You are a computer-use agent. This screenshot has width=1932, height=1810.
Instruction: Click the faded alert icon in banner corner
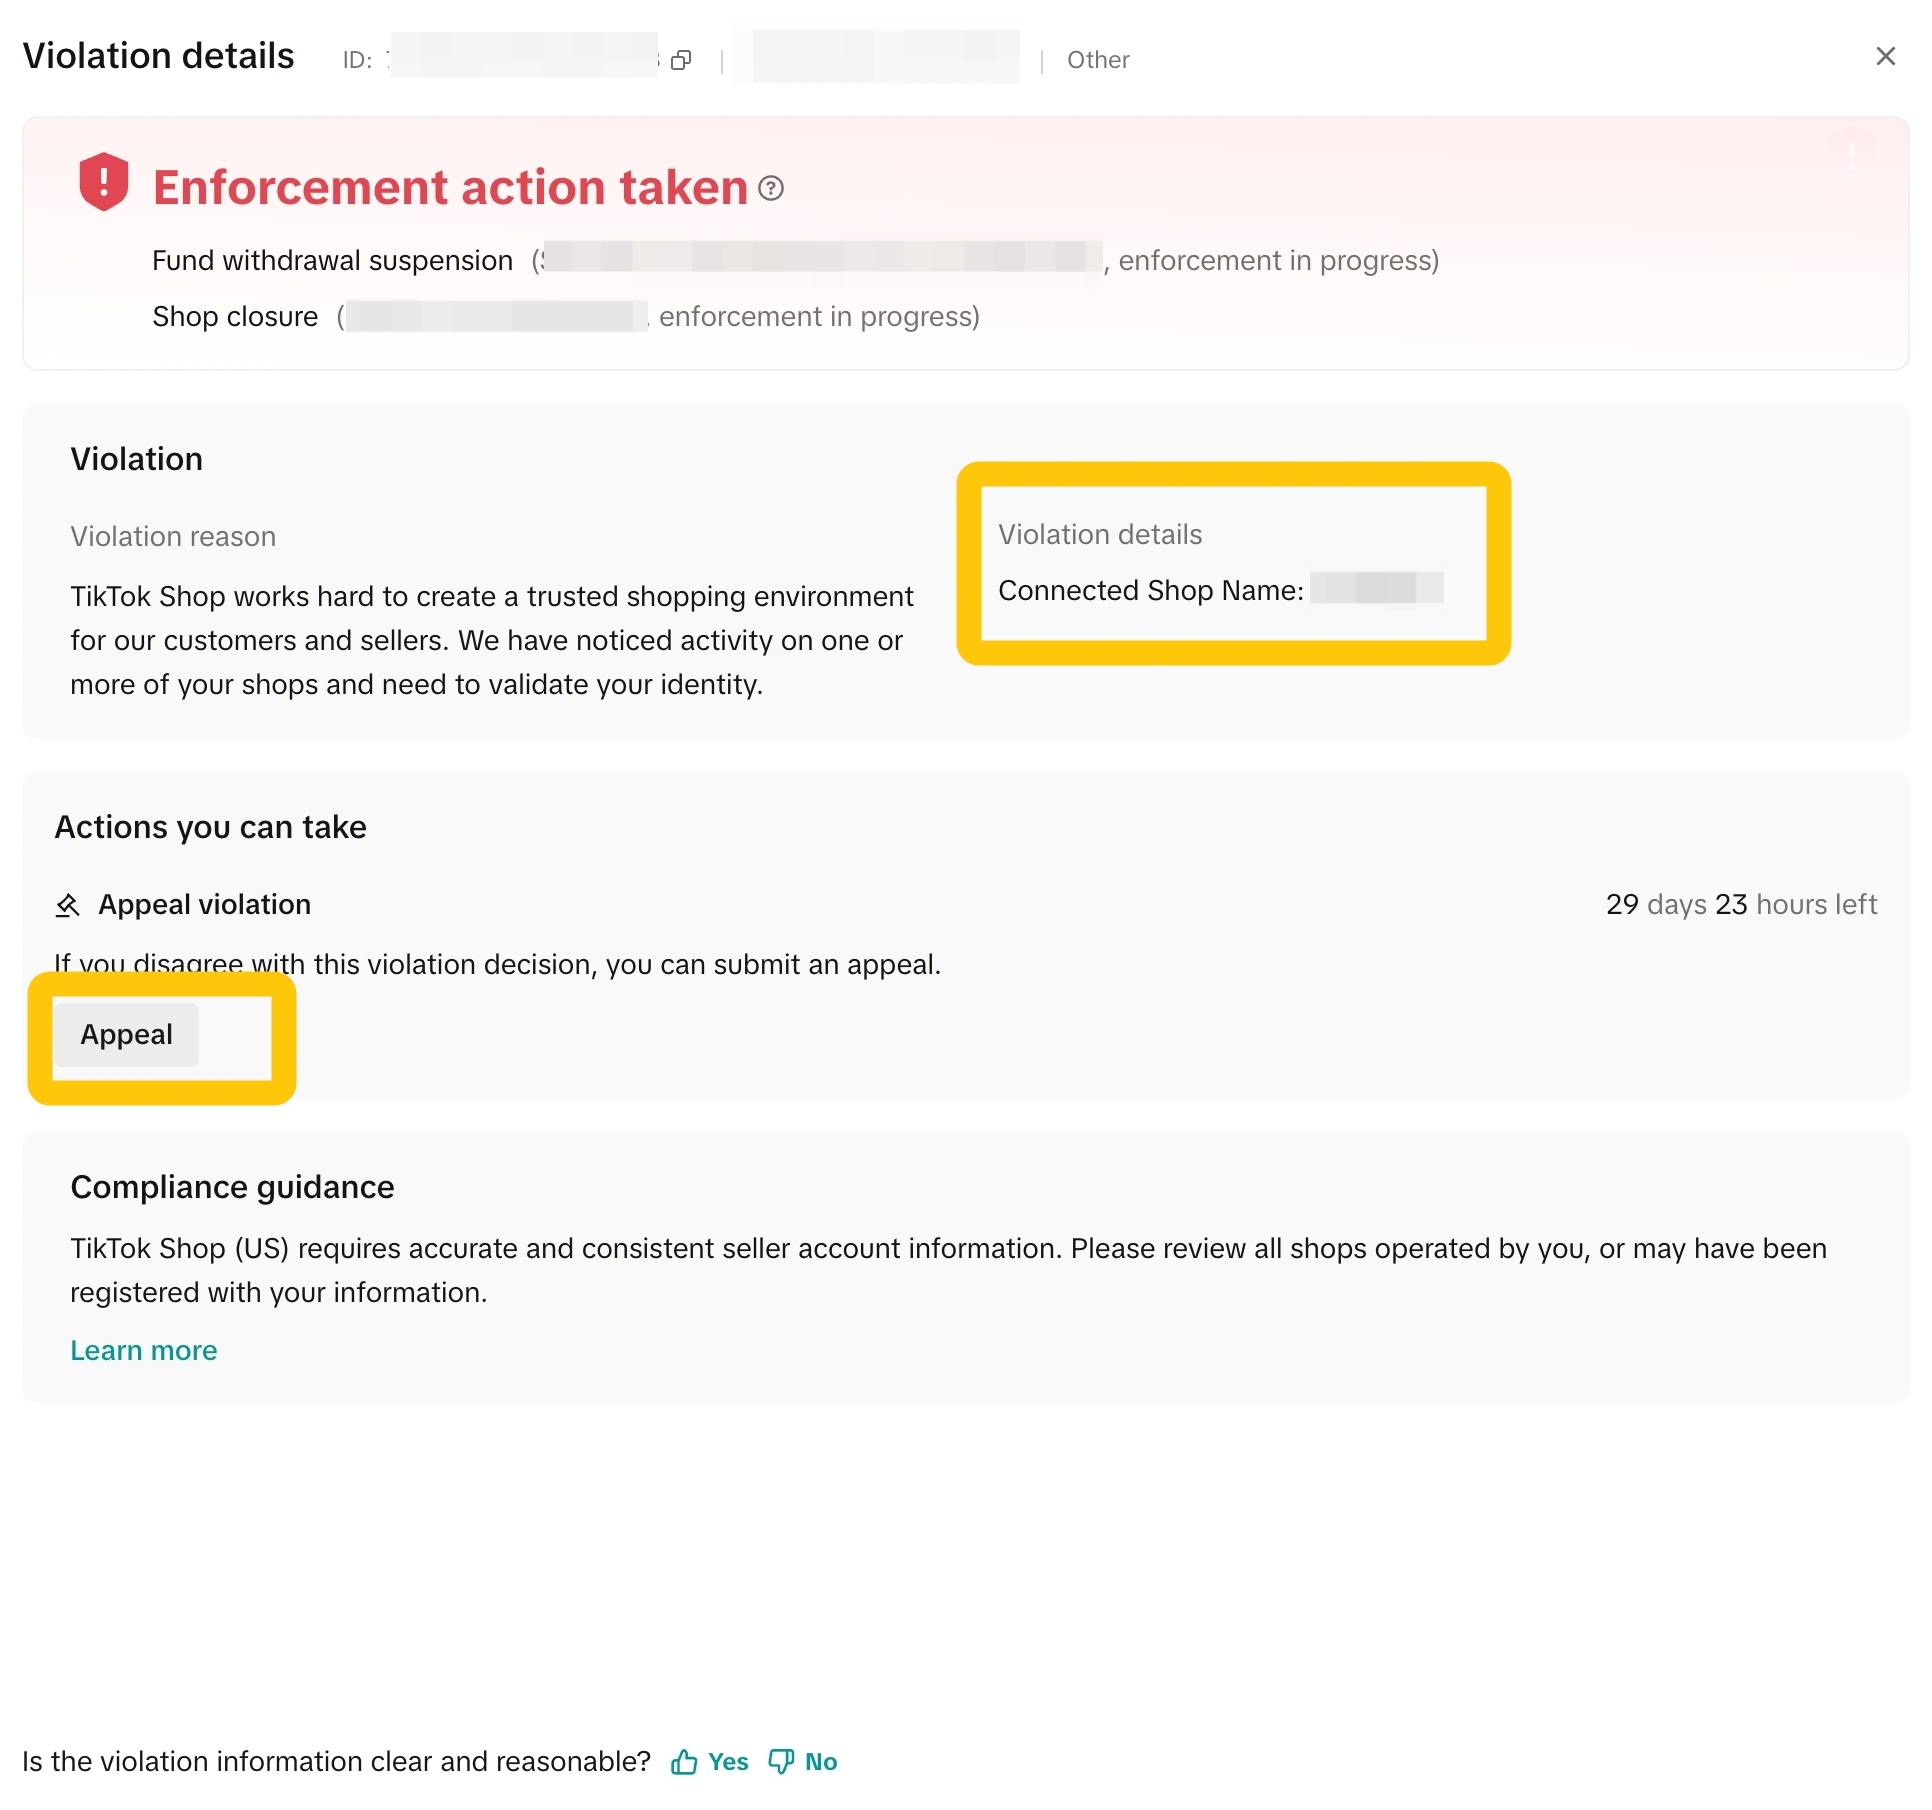pos(1851,153)
